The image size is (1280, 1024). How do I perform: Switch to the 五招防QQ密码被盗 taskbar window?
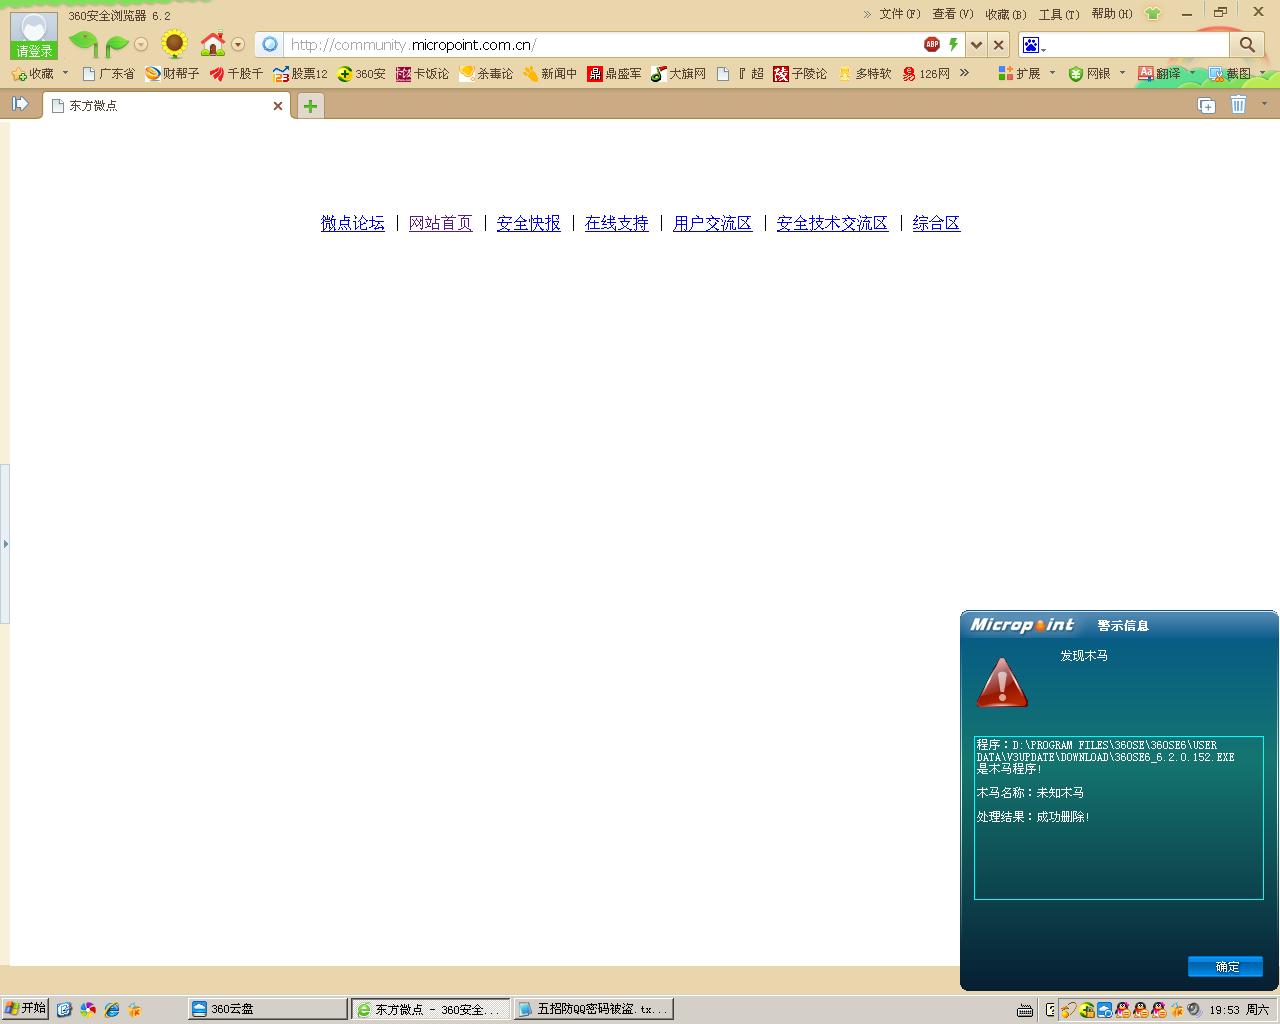coord(594,1009)
